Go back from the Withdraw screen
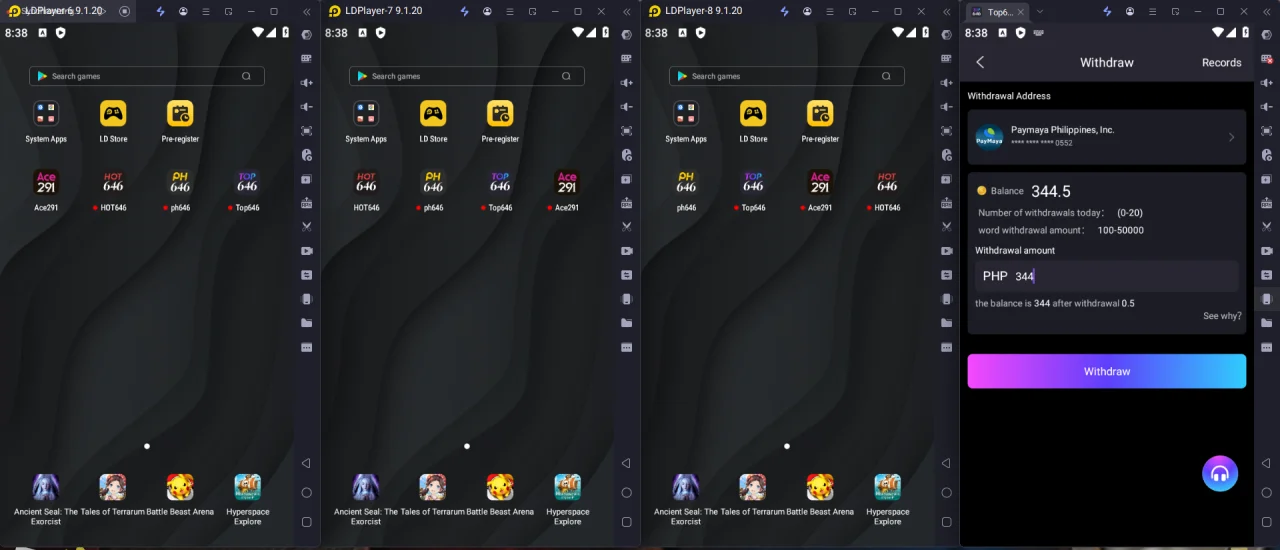 980,62
